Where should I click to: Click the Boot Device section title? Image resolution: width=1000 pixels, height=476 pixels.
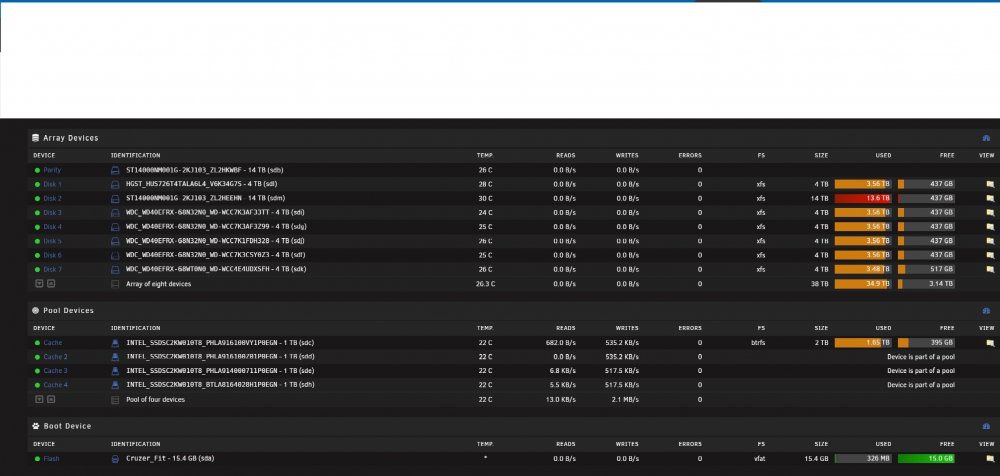67,426
